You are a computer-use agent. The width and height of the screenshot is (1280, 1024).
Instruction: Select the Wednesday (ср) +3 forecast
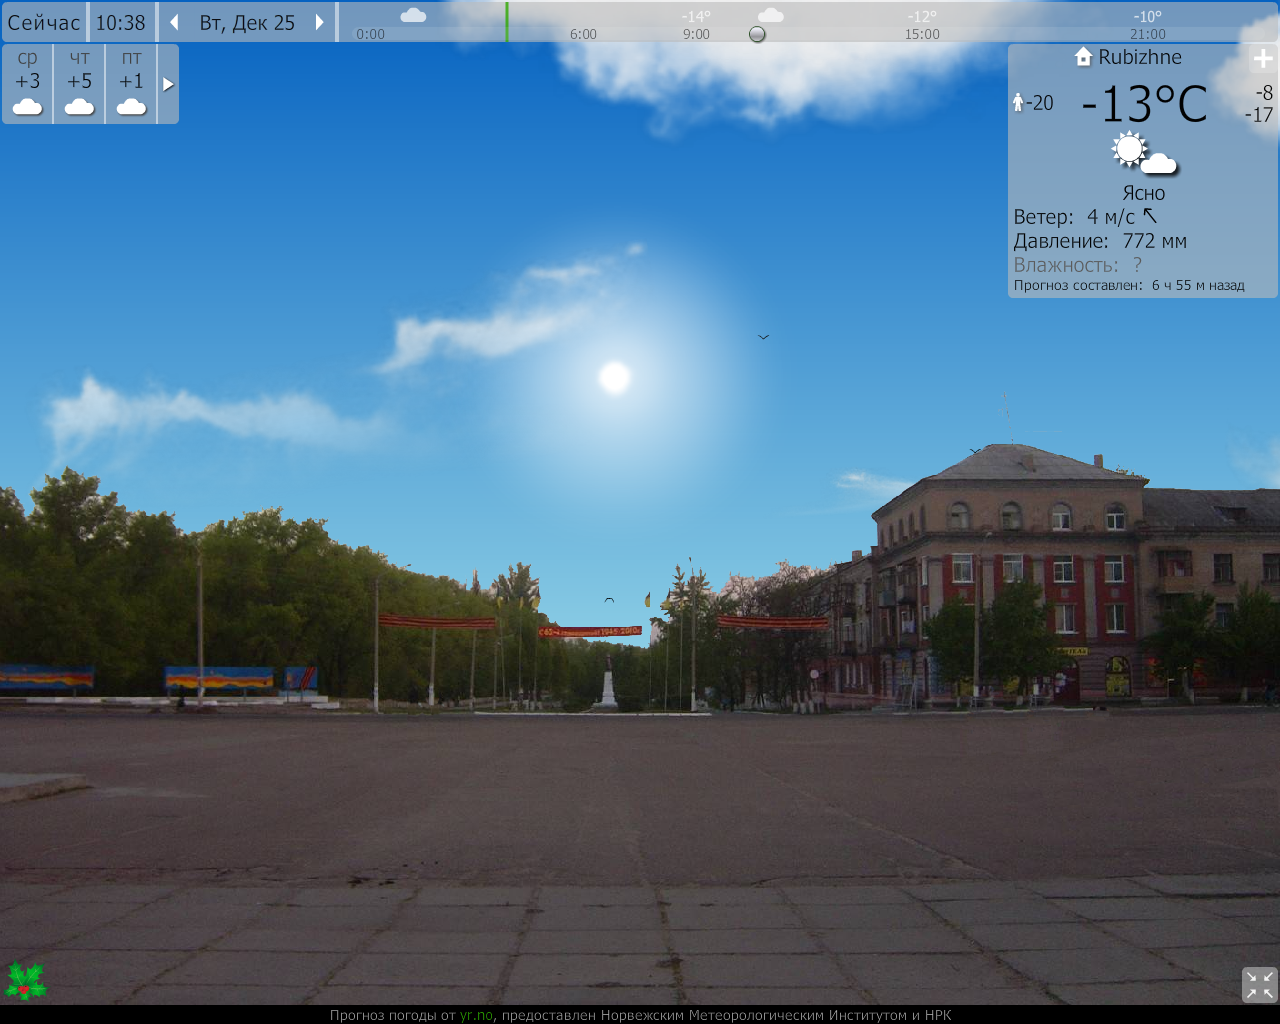coord(28,84)
